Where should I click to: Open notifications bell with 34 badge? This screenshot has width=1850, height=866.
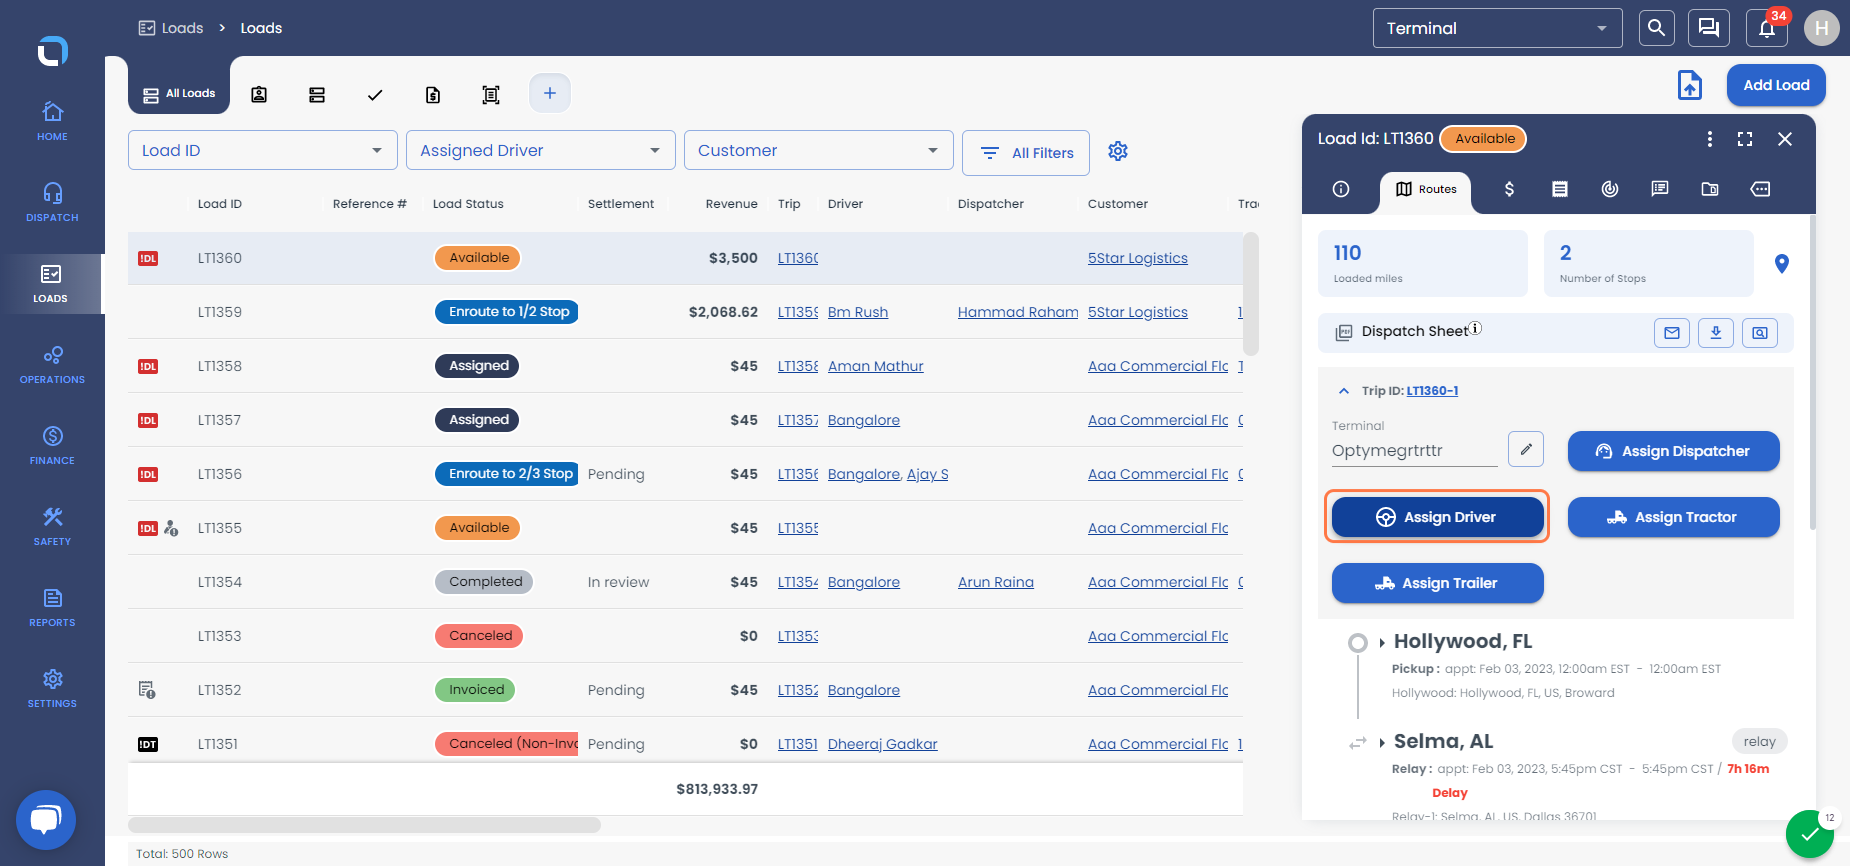point(1767,28)
